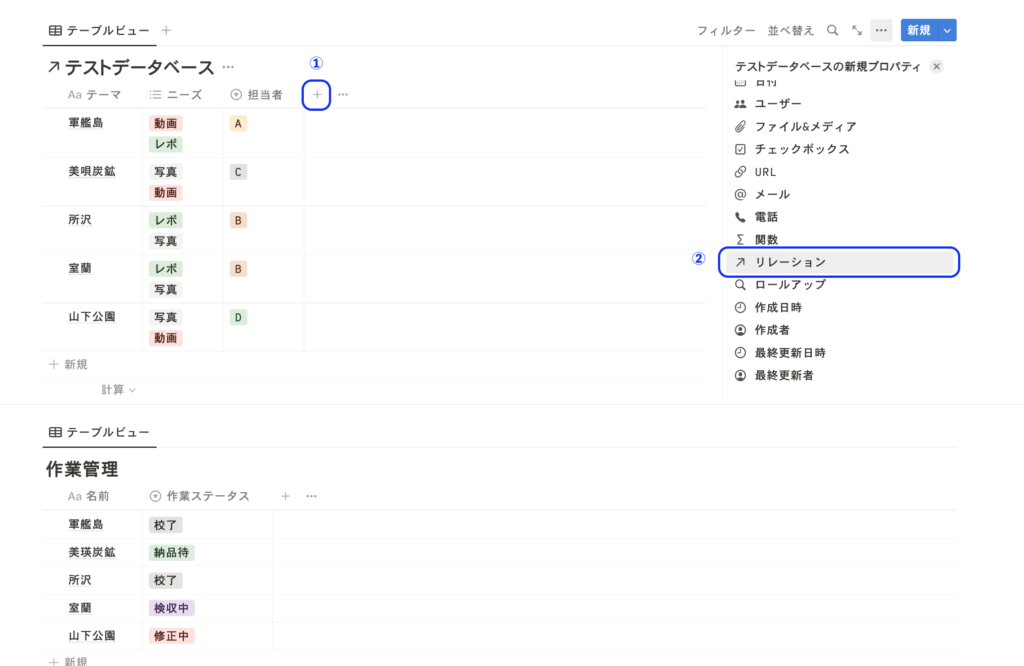Click the ... icon in the 作業管理 column headers
The width and height of the screenshot is (1024, 666).
311,495
